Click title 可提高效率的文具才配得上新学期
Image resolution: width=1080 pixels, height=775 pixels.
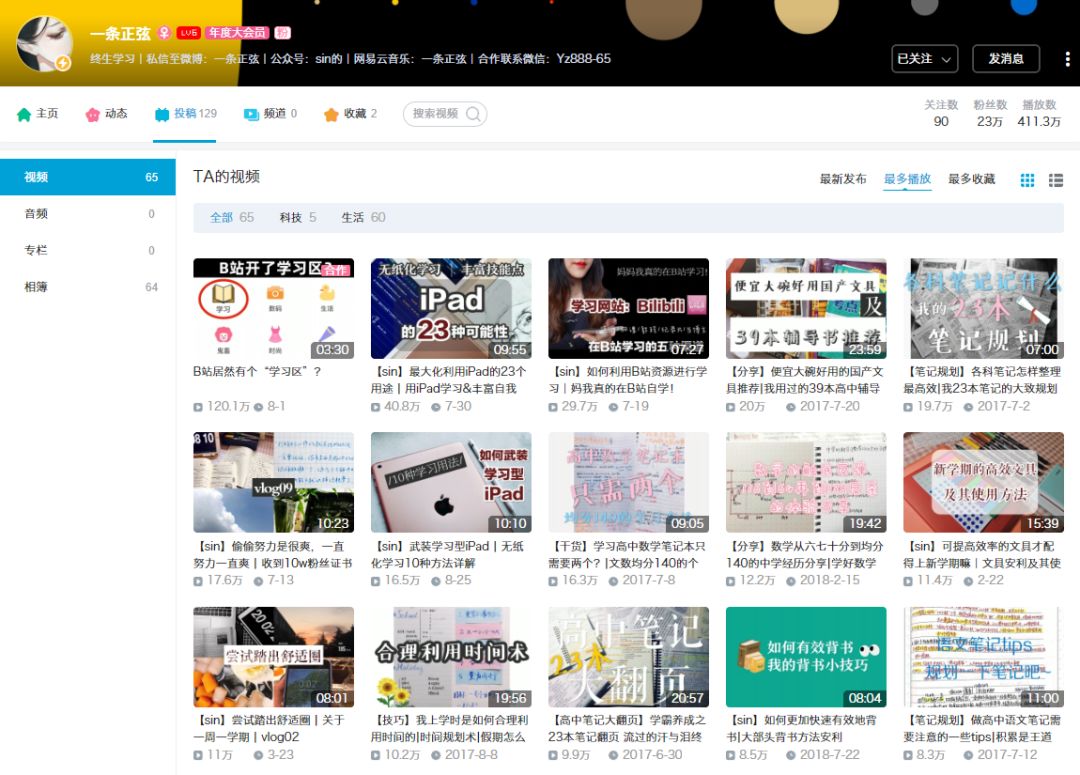[982, 555]
